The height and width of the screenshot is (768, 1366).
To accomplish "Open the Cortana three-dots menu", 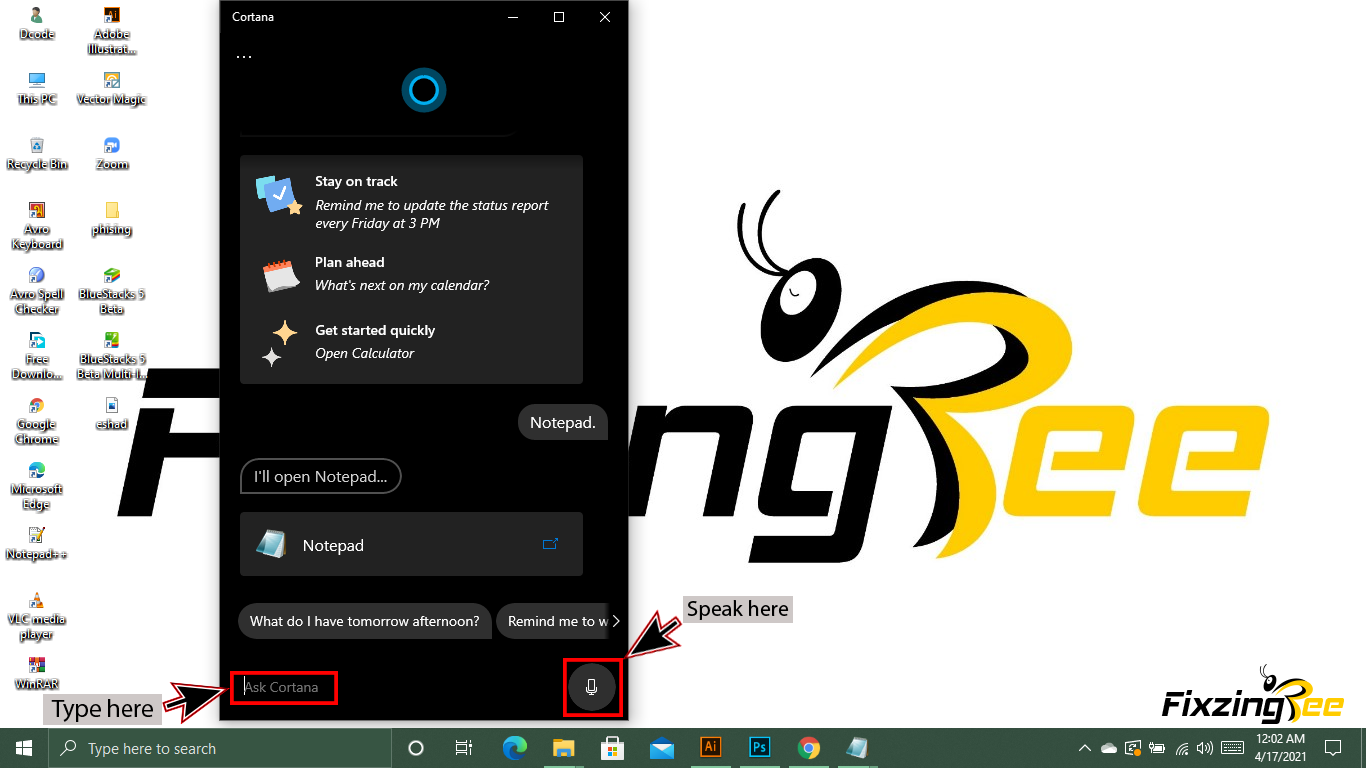I will click(x=244, y=57).
